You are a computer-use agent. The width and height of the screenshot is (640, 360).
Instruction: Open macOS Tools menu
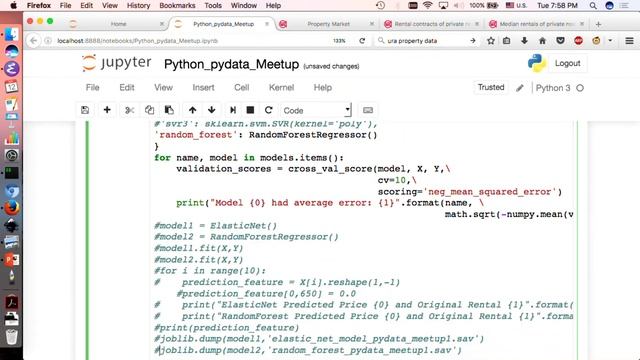213,5
